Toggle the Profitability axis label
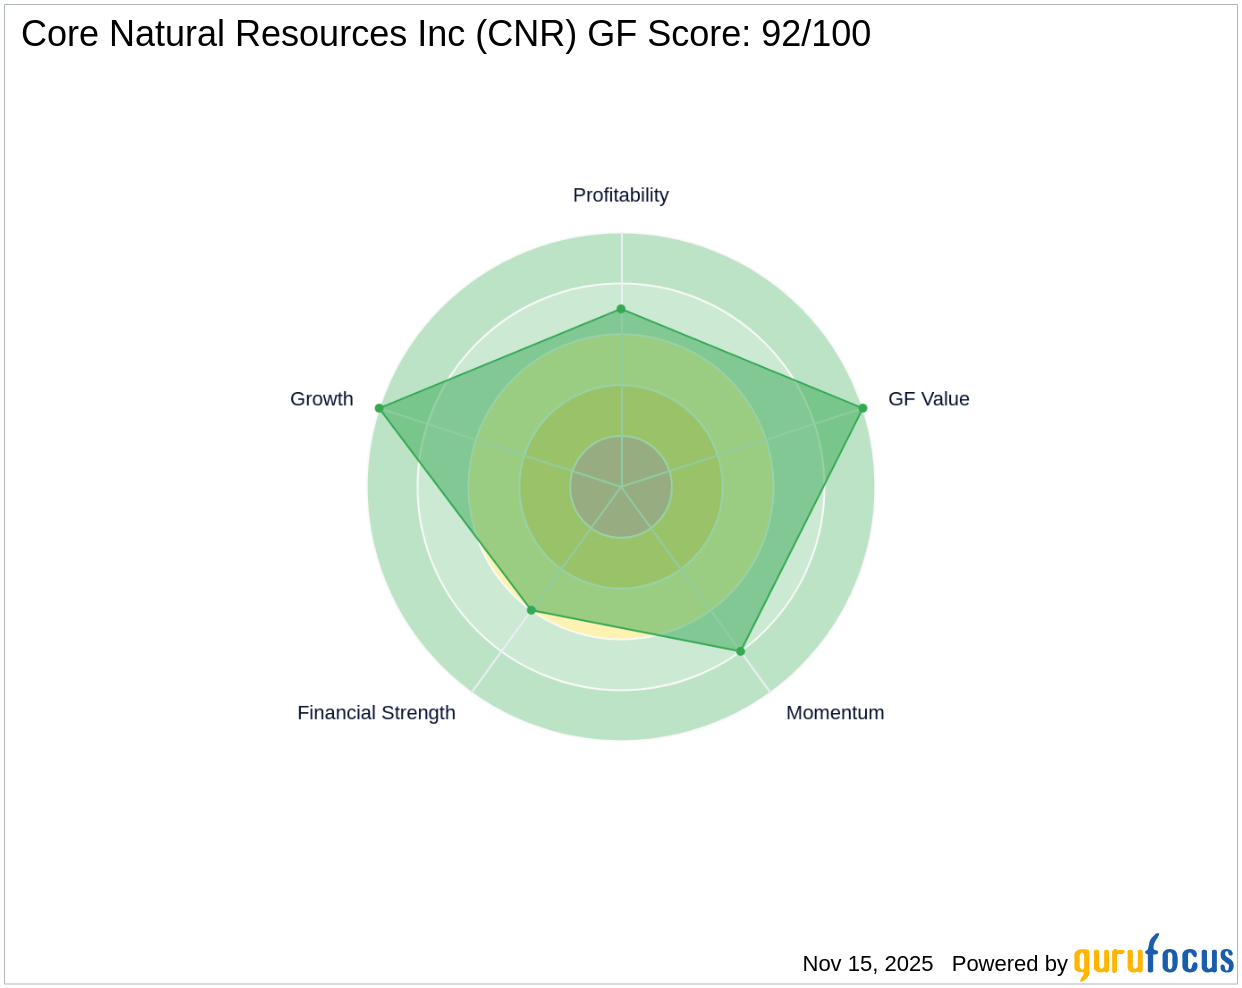This screenshot has height=988, width=1242. 620,195
